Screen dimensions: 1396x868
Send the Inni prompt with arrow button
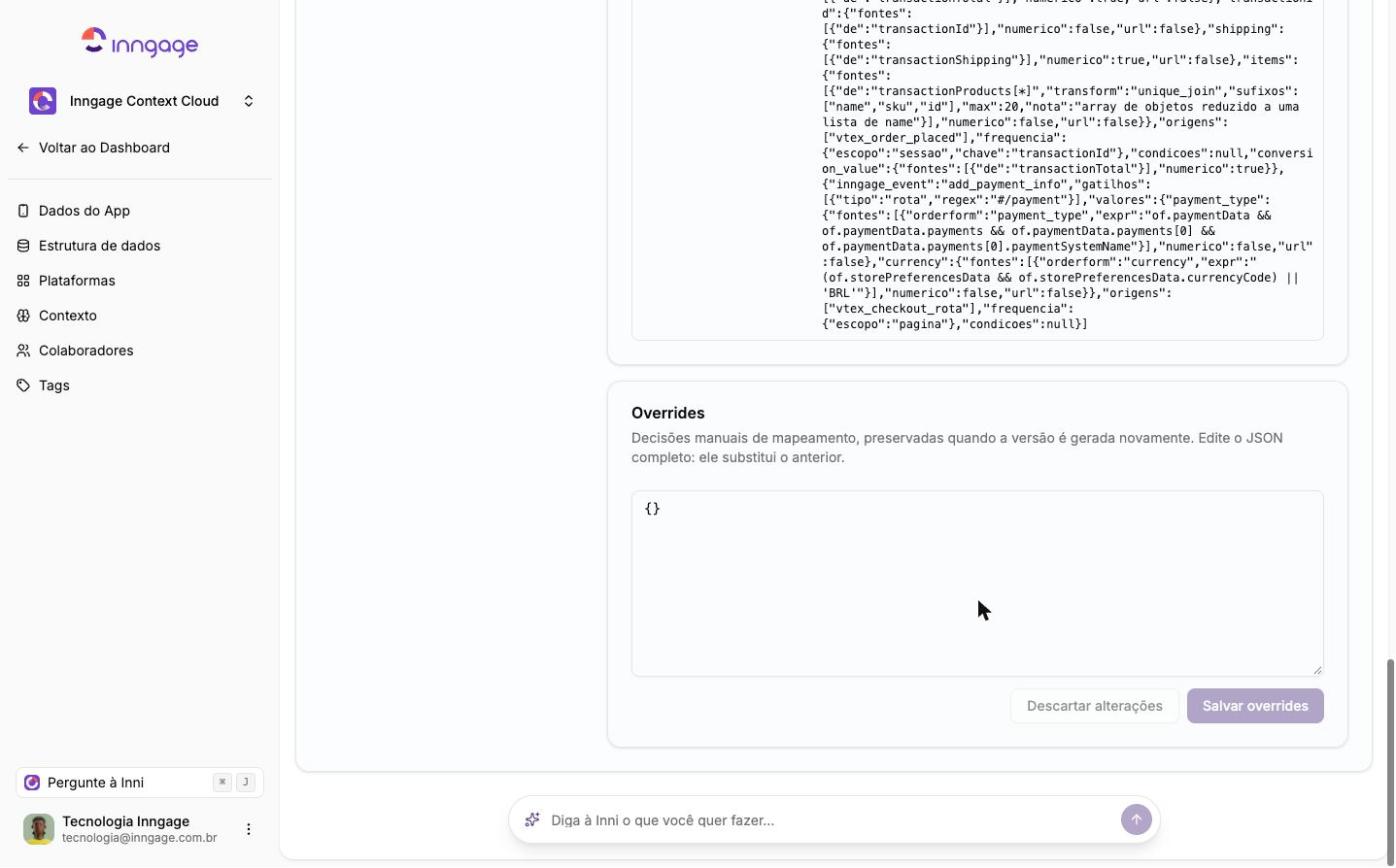[x=1136, y=820]
